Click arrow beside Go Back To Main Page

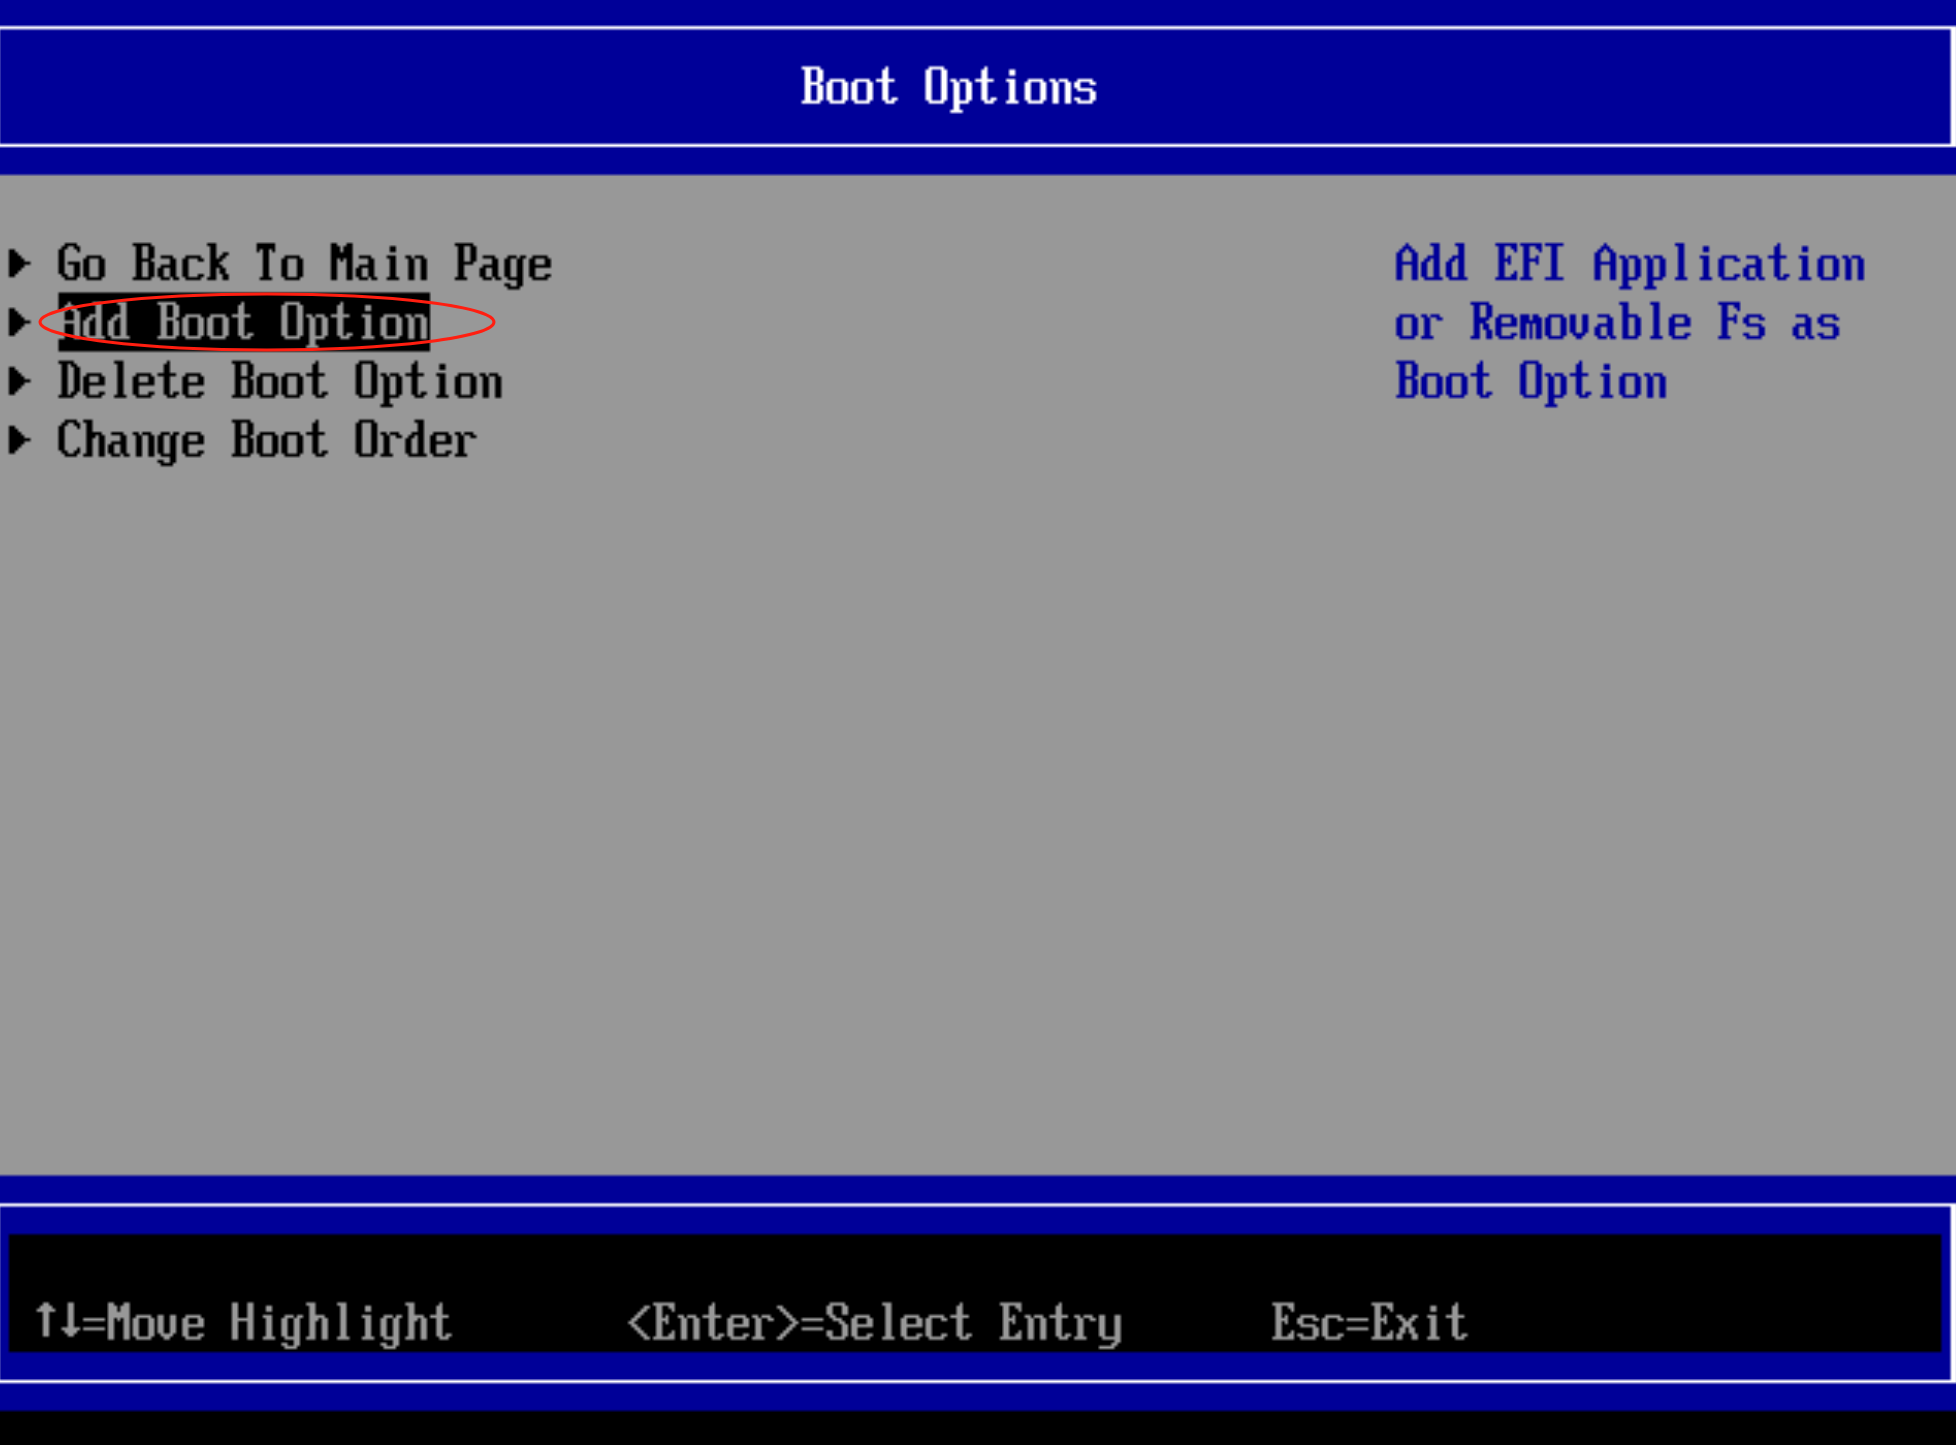(x=19, y=264)
